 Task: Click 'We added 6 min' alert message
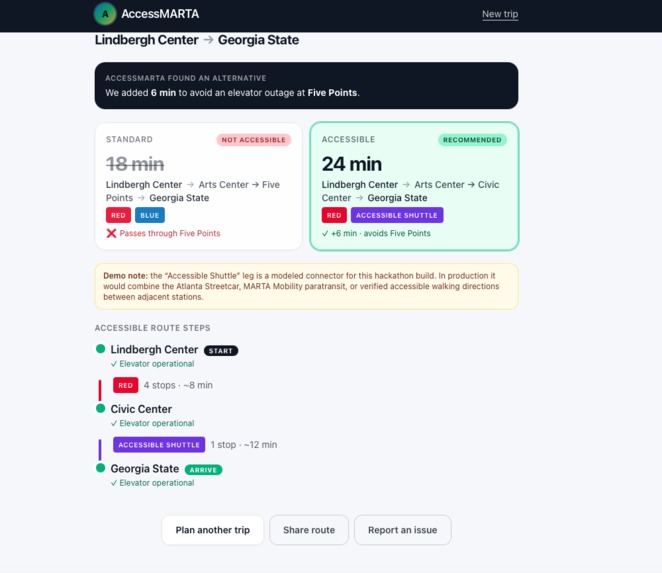coord(232,93)
